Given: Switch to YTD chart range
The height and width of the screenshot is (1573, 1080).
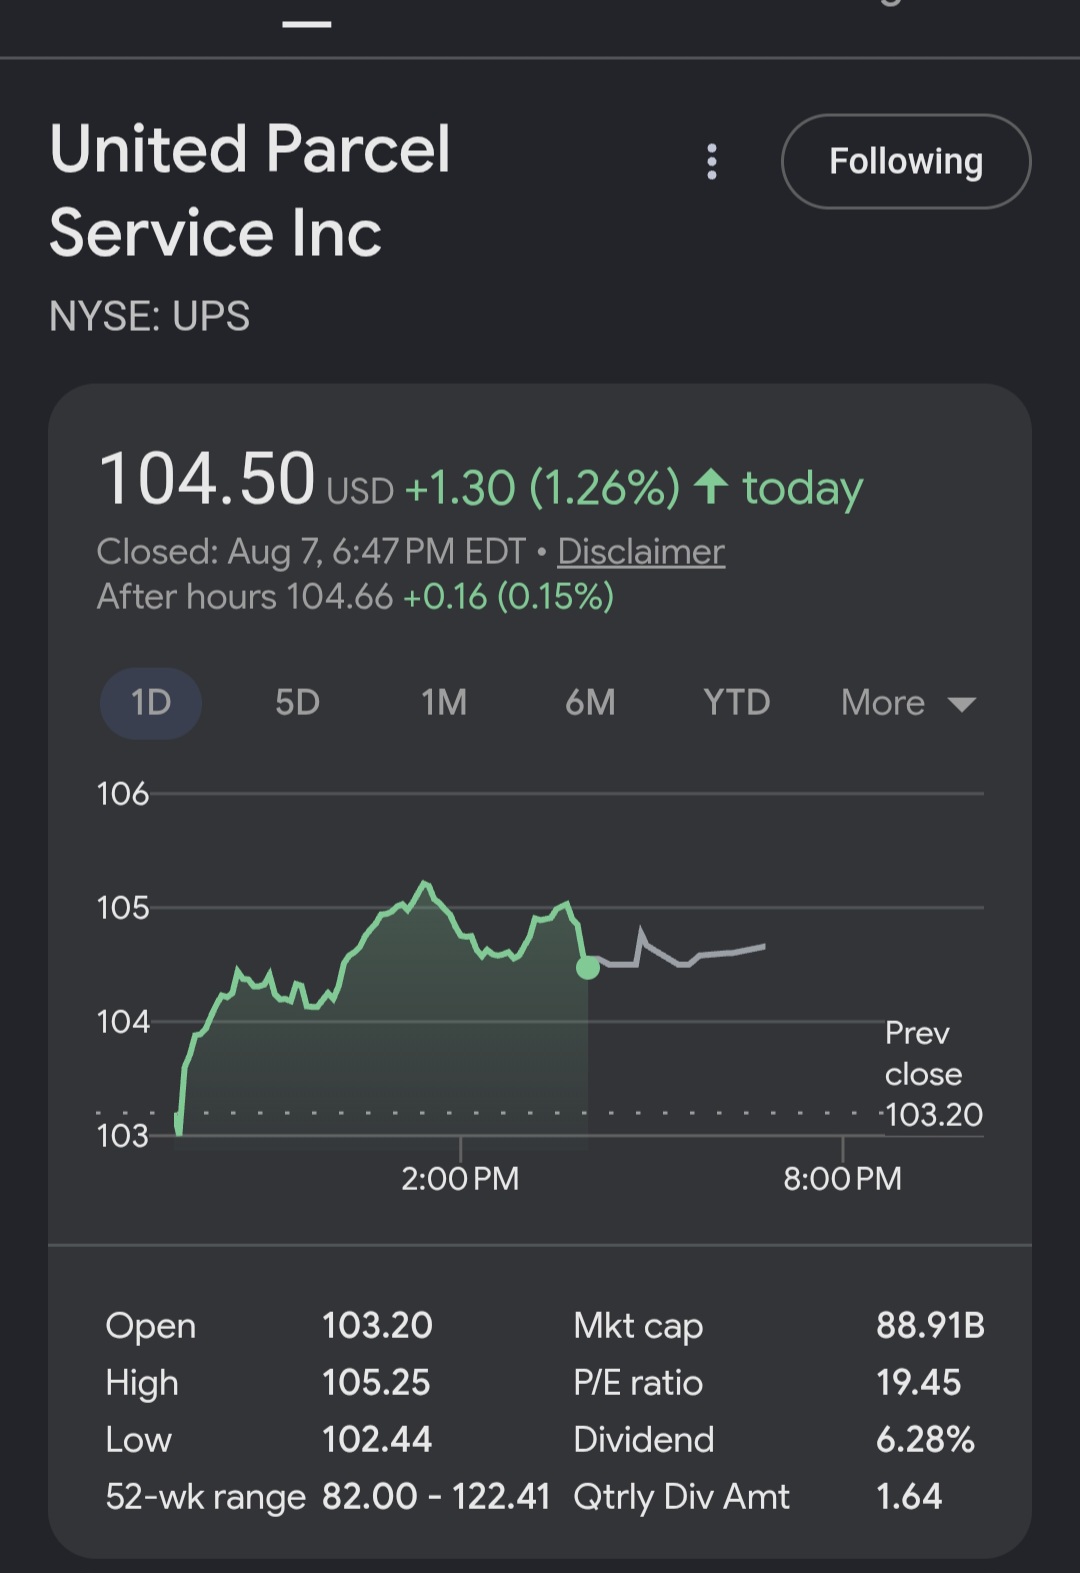Looking at the screenshot, I should (737, 703).
